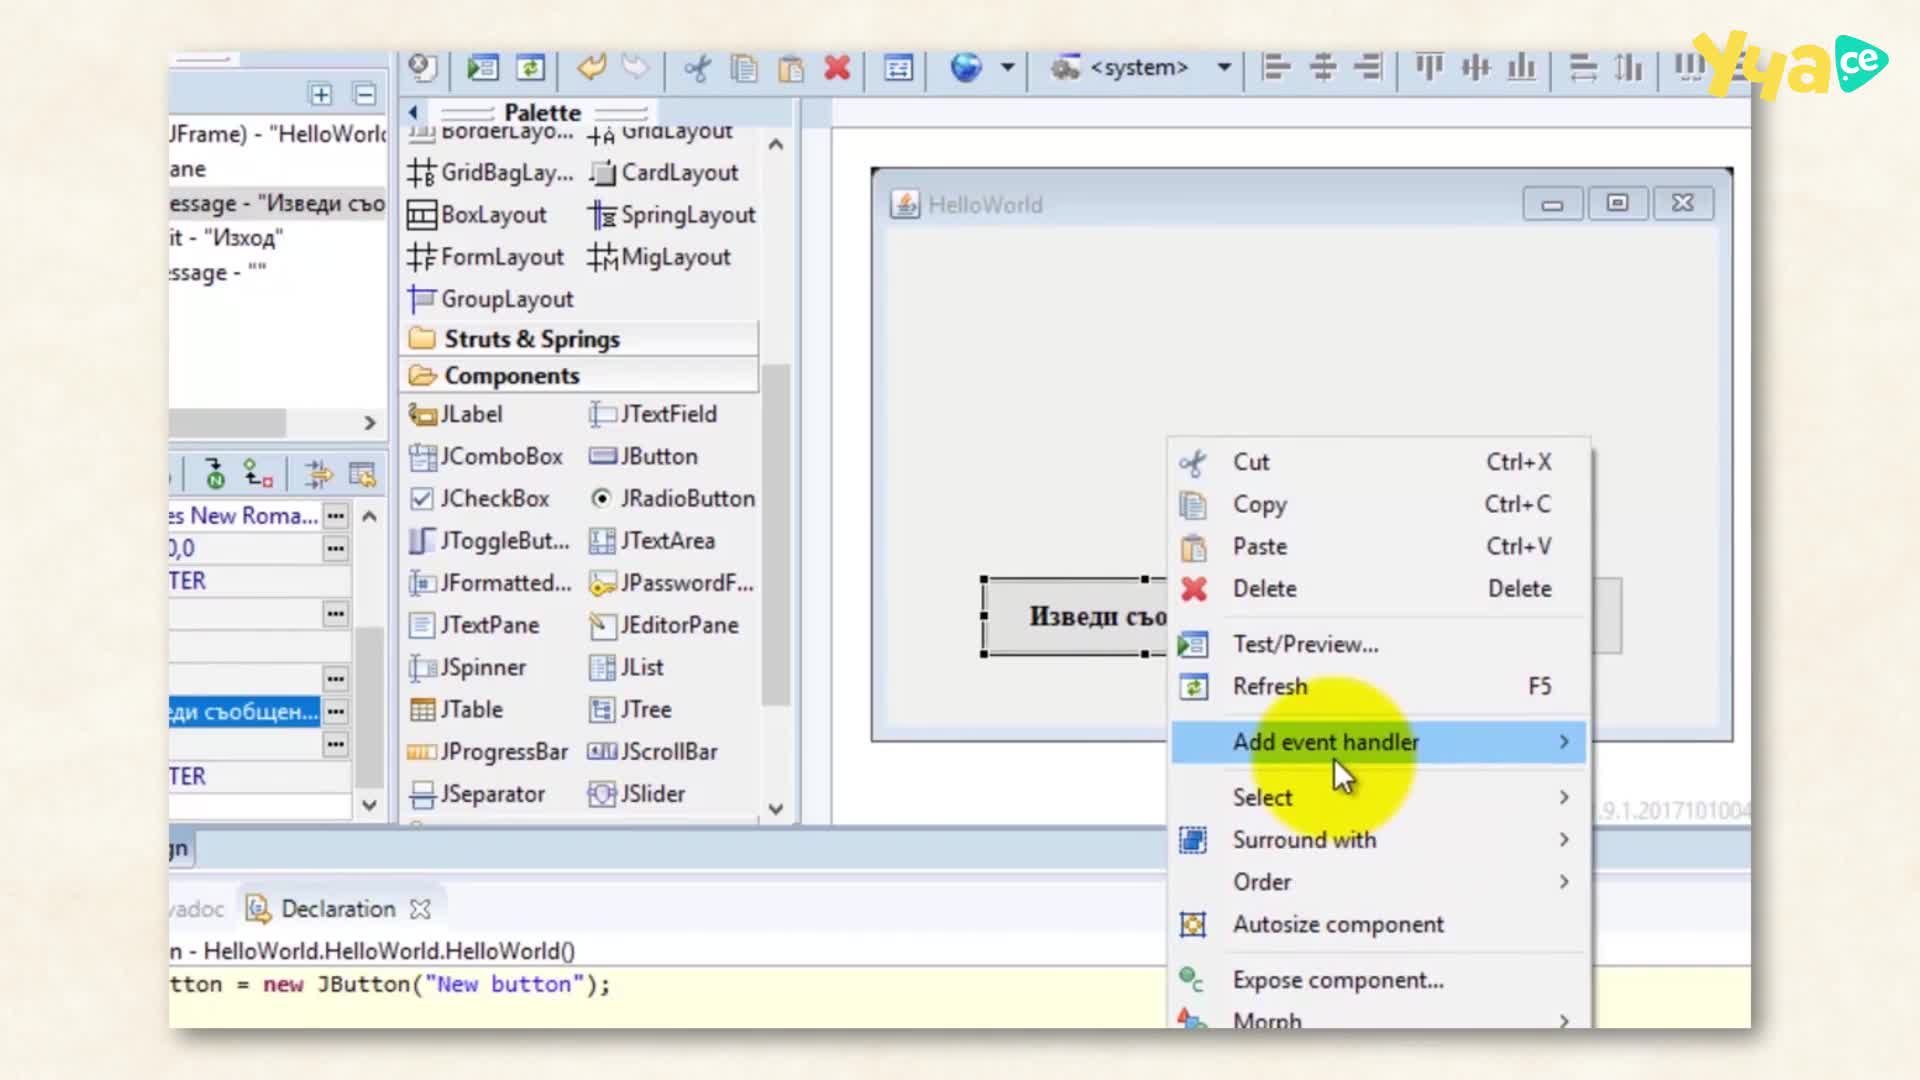This screenshot has height=1080, width=1920.
Task: Open the Add event handler submenu
Action: point(1378,743)
